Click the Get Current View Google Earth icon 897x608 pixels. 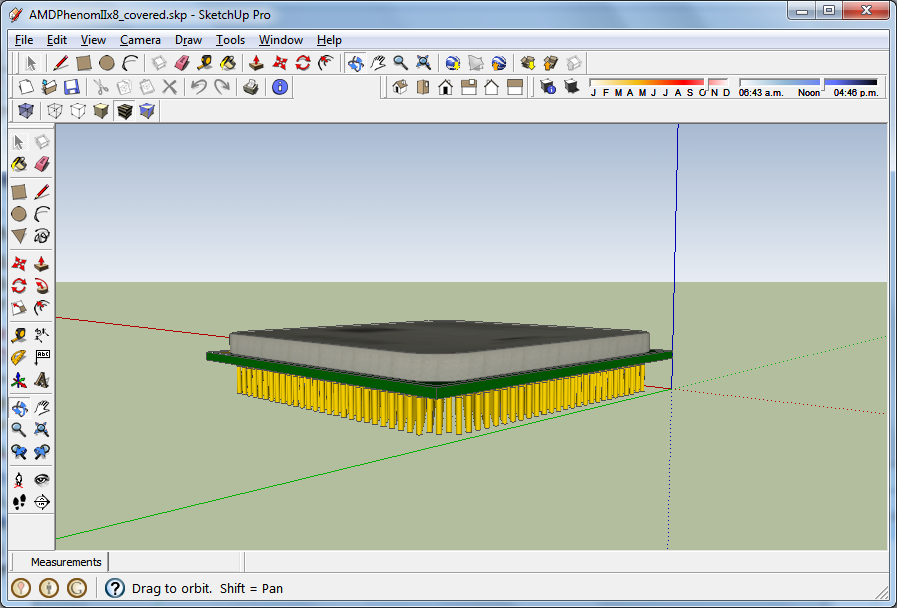pyautogui.click(x=453, y=63)
